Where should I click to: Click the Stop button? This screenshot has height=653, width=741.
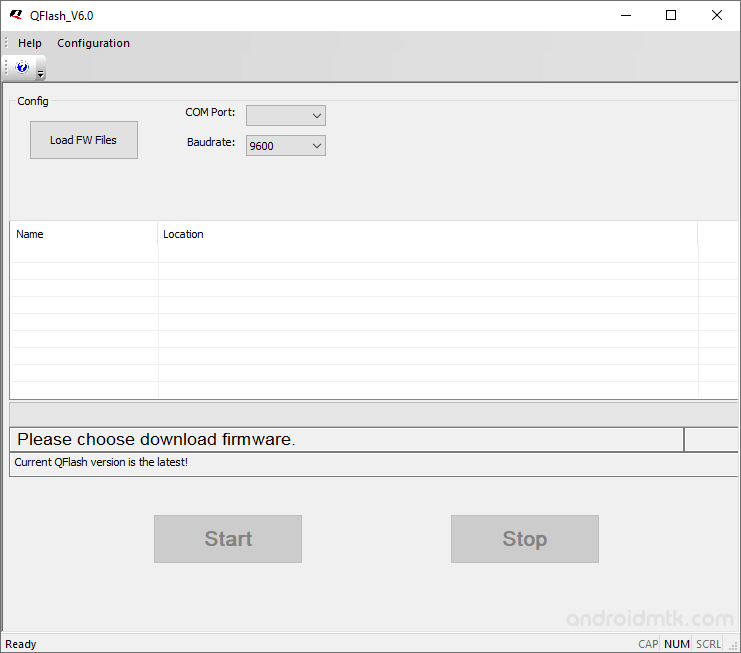(525, 539)
